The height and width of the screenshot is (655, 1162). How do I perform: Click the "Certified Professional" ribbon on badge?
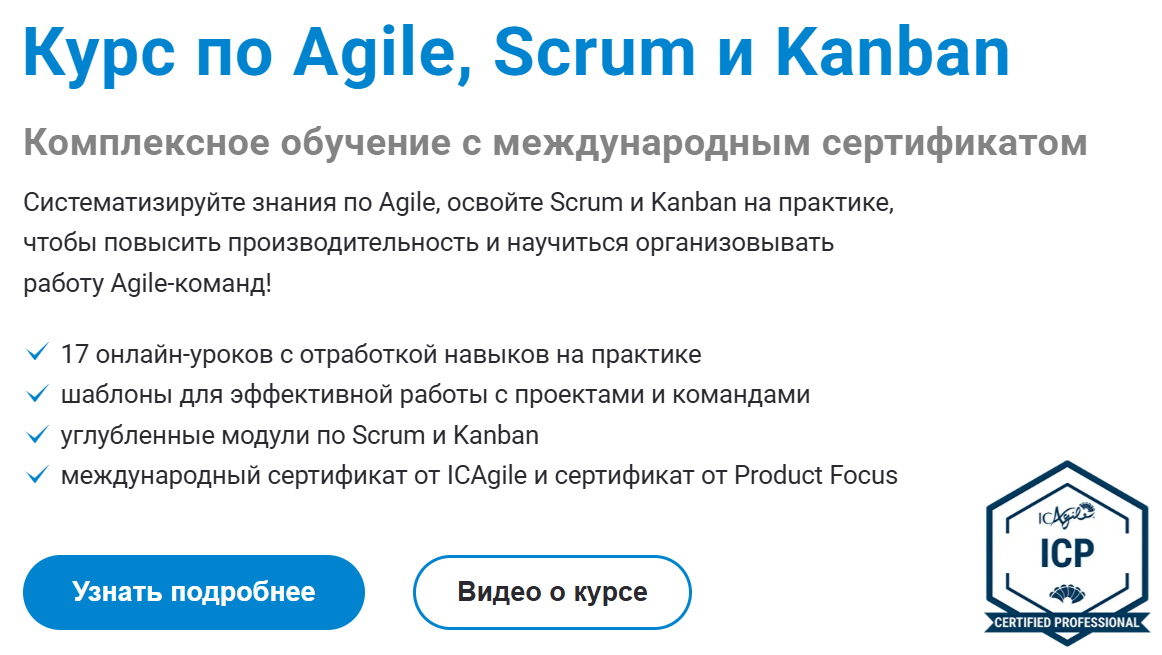(1066, 623)
